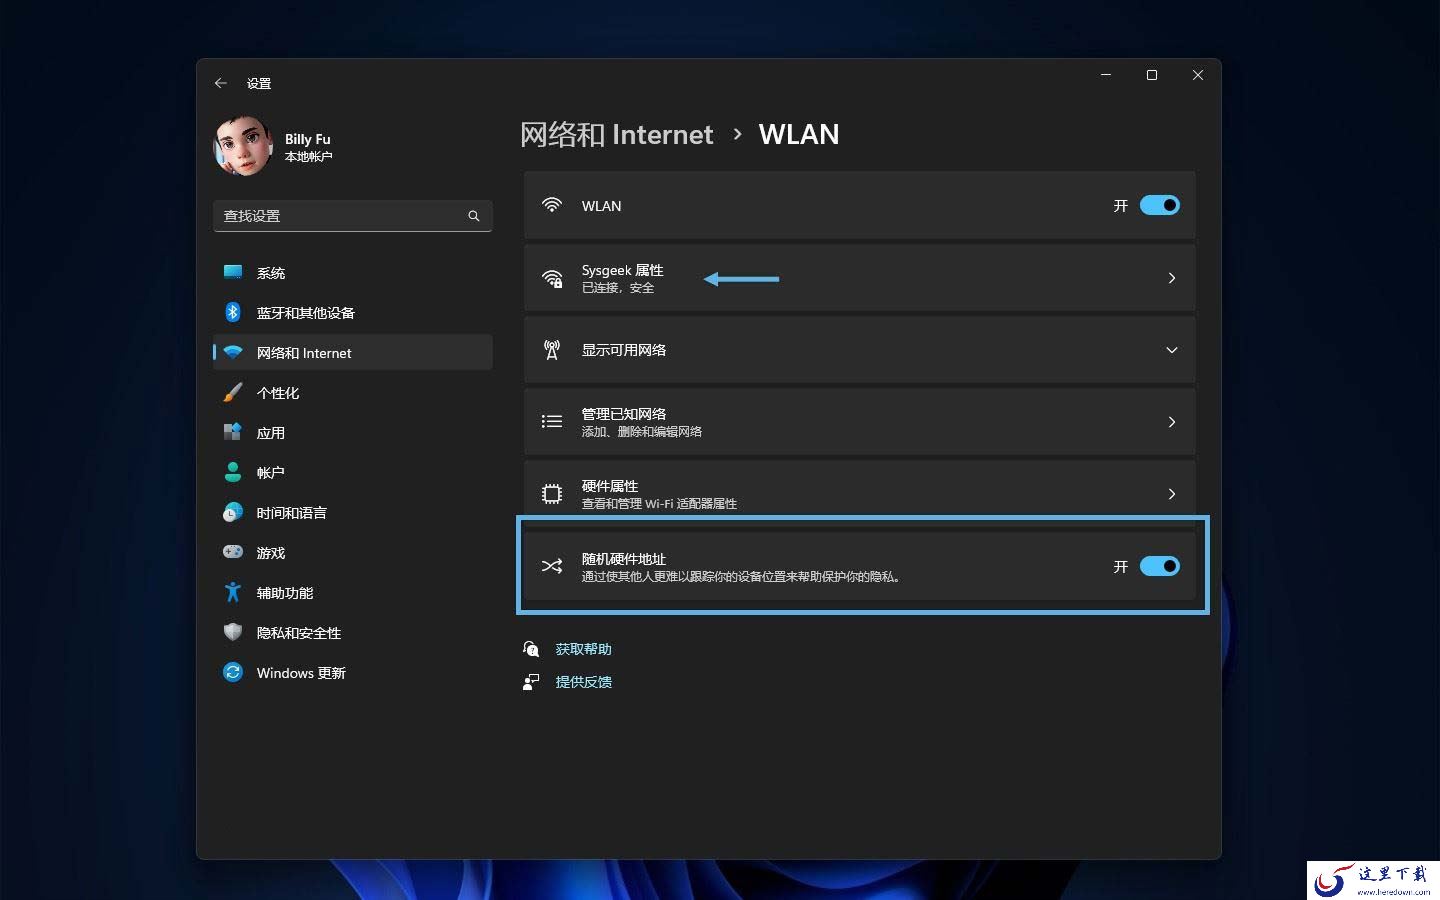The width and height of the screenshot is (1440, 900).
Task: Open 个性化 in the sidebar
Action: coord(352,392)
